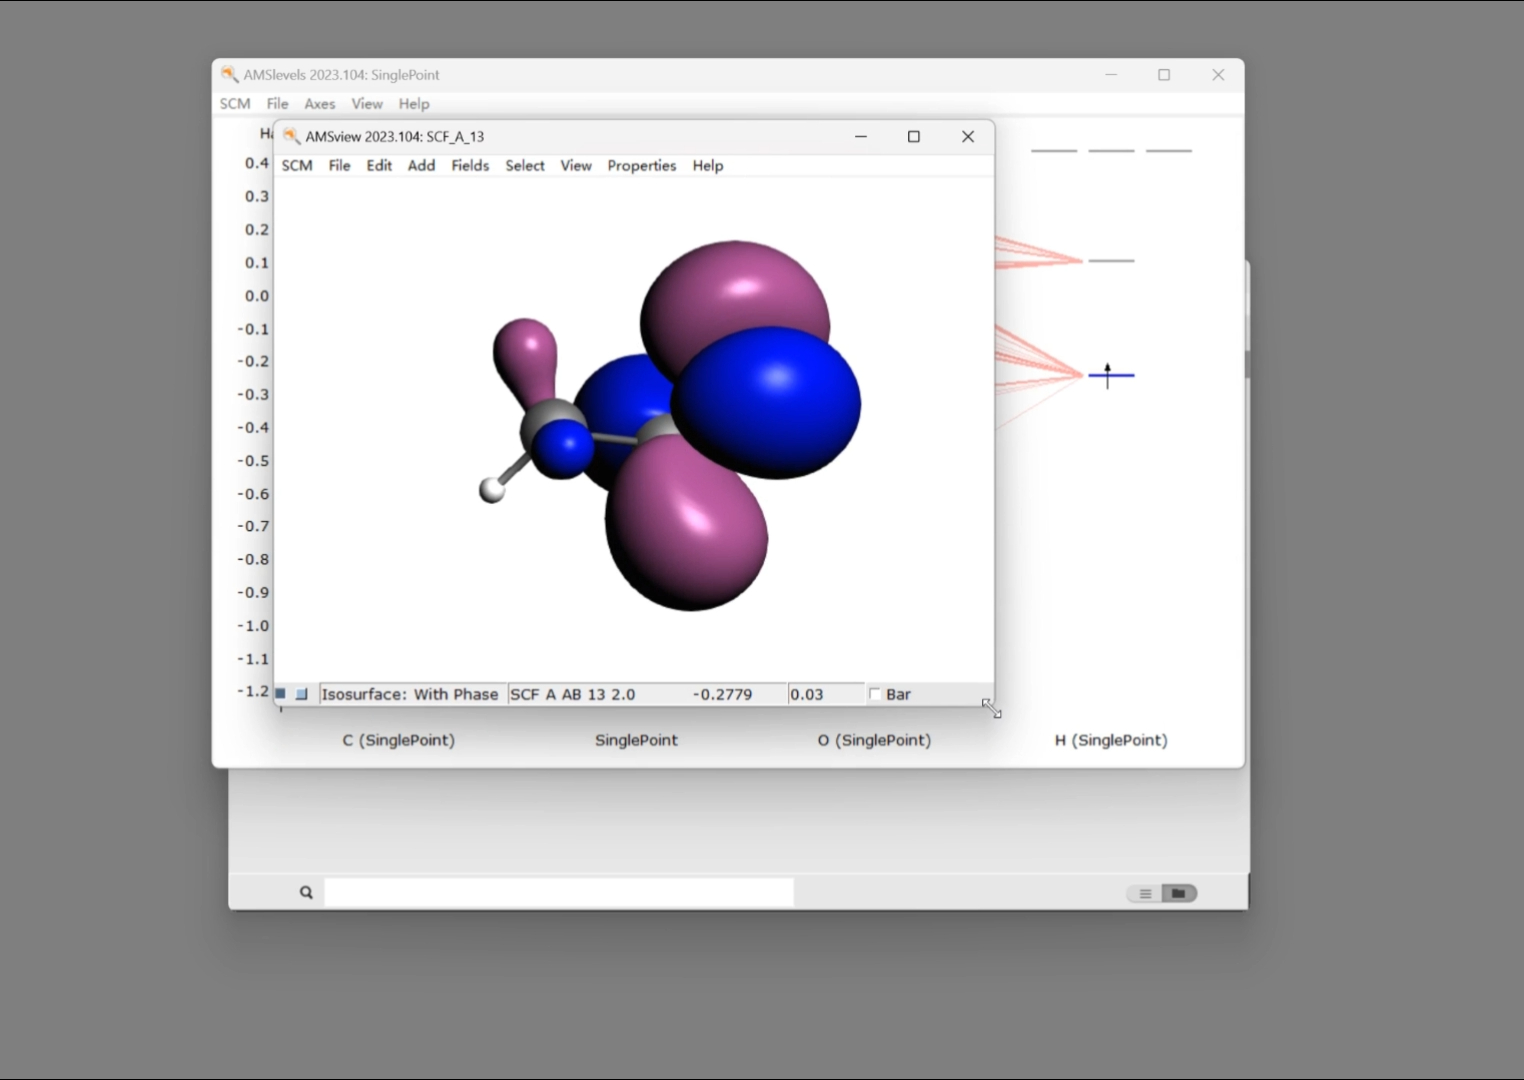The image size is (1524, 1080).
Task: Open Add menu in AMSview
Action: 421,166
